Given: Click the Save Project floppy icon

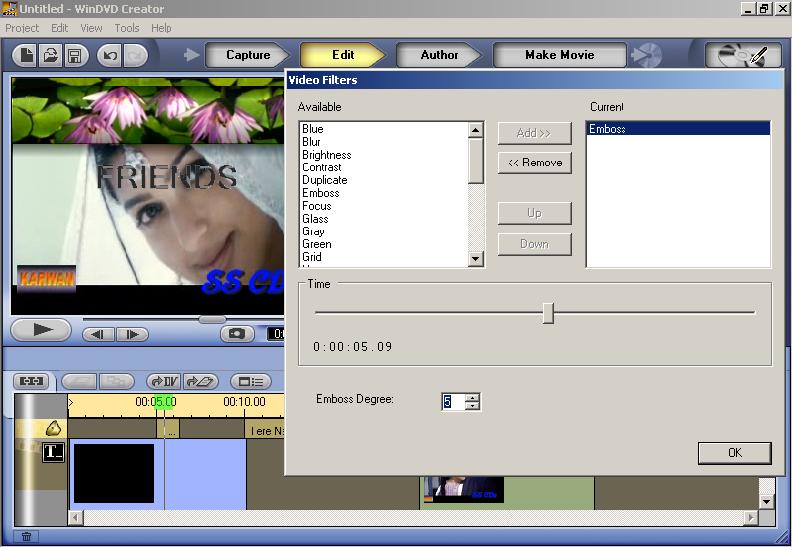Looking at the screenshot, I should [75, 55].
